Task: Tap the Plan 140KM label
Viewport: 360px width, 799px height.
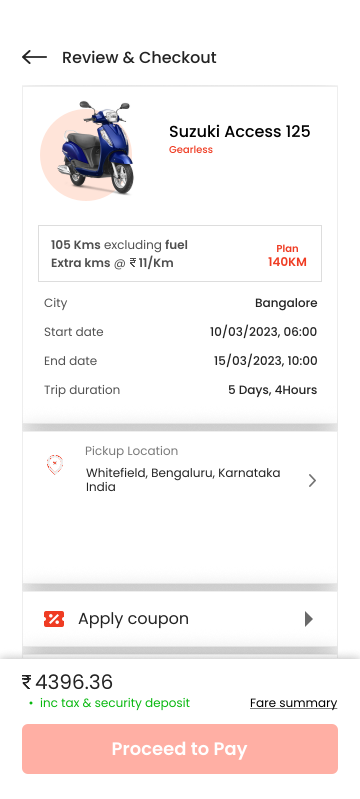Action: [x=287, y=255]
